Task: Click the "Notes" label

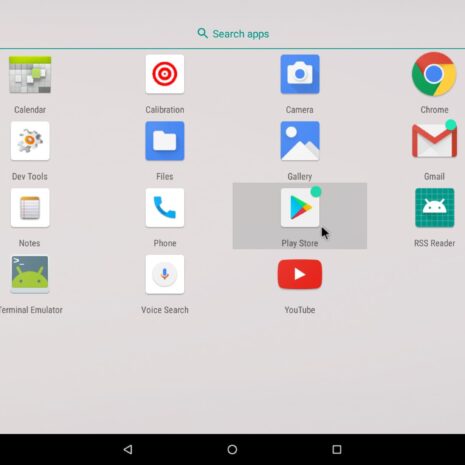Action: click(x=29, y=243)
